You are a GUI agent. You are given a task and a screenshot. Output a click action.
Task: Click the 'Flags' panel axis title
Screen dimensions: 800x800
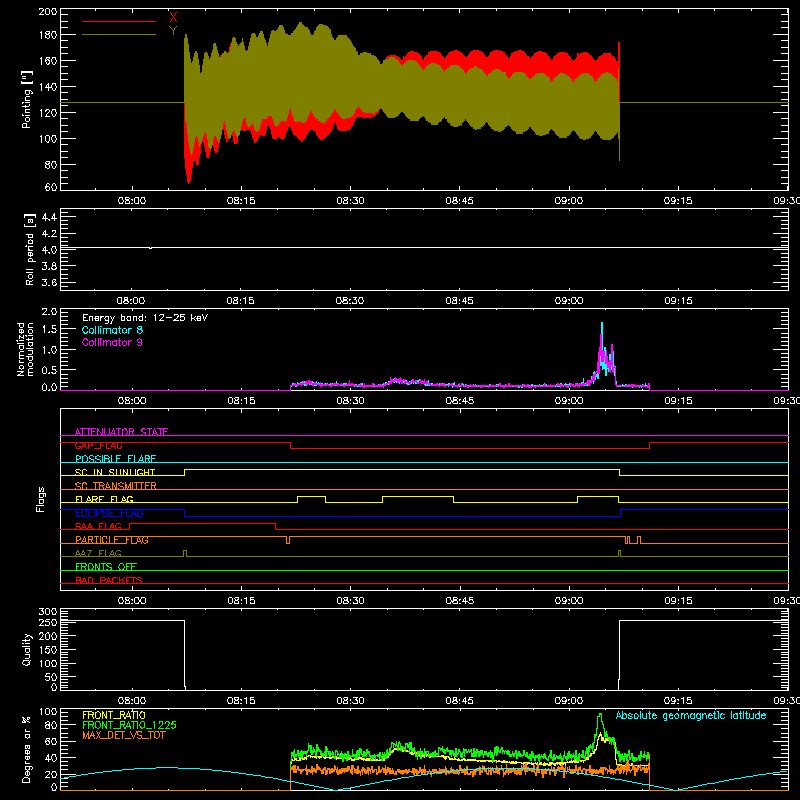[41, 499]
